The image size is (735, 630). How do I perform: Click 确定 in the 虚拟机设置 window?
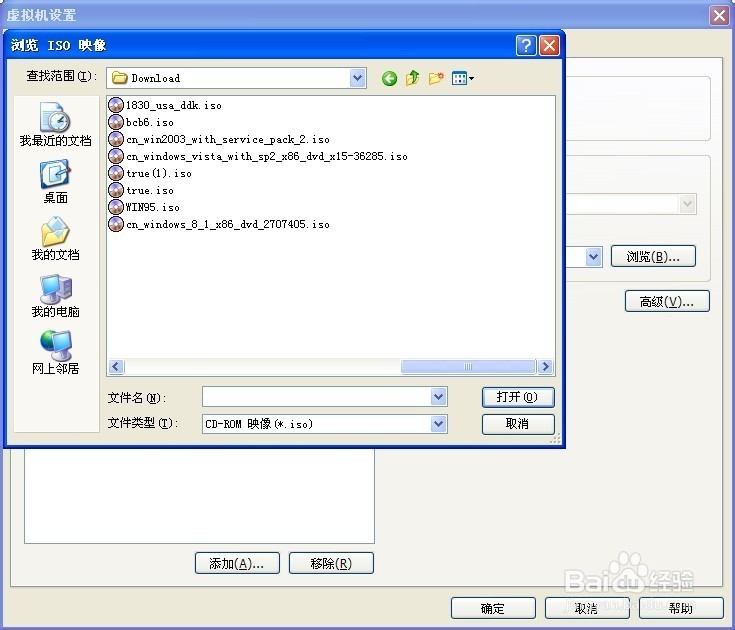coord(493,608)
